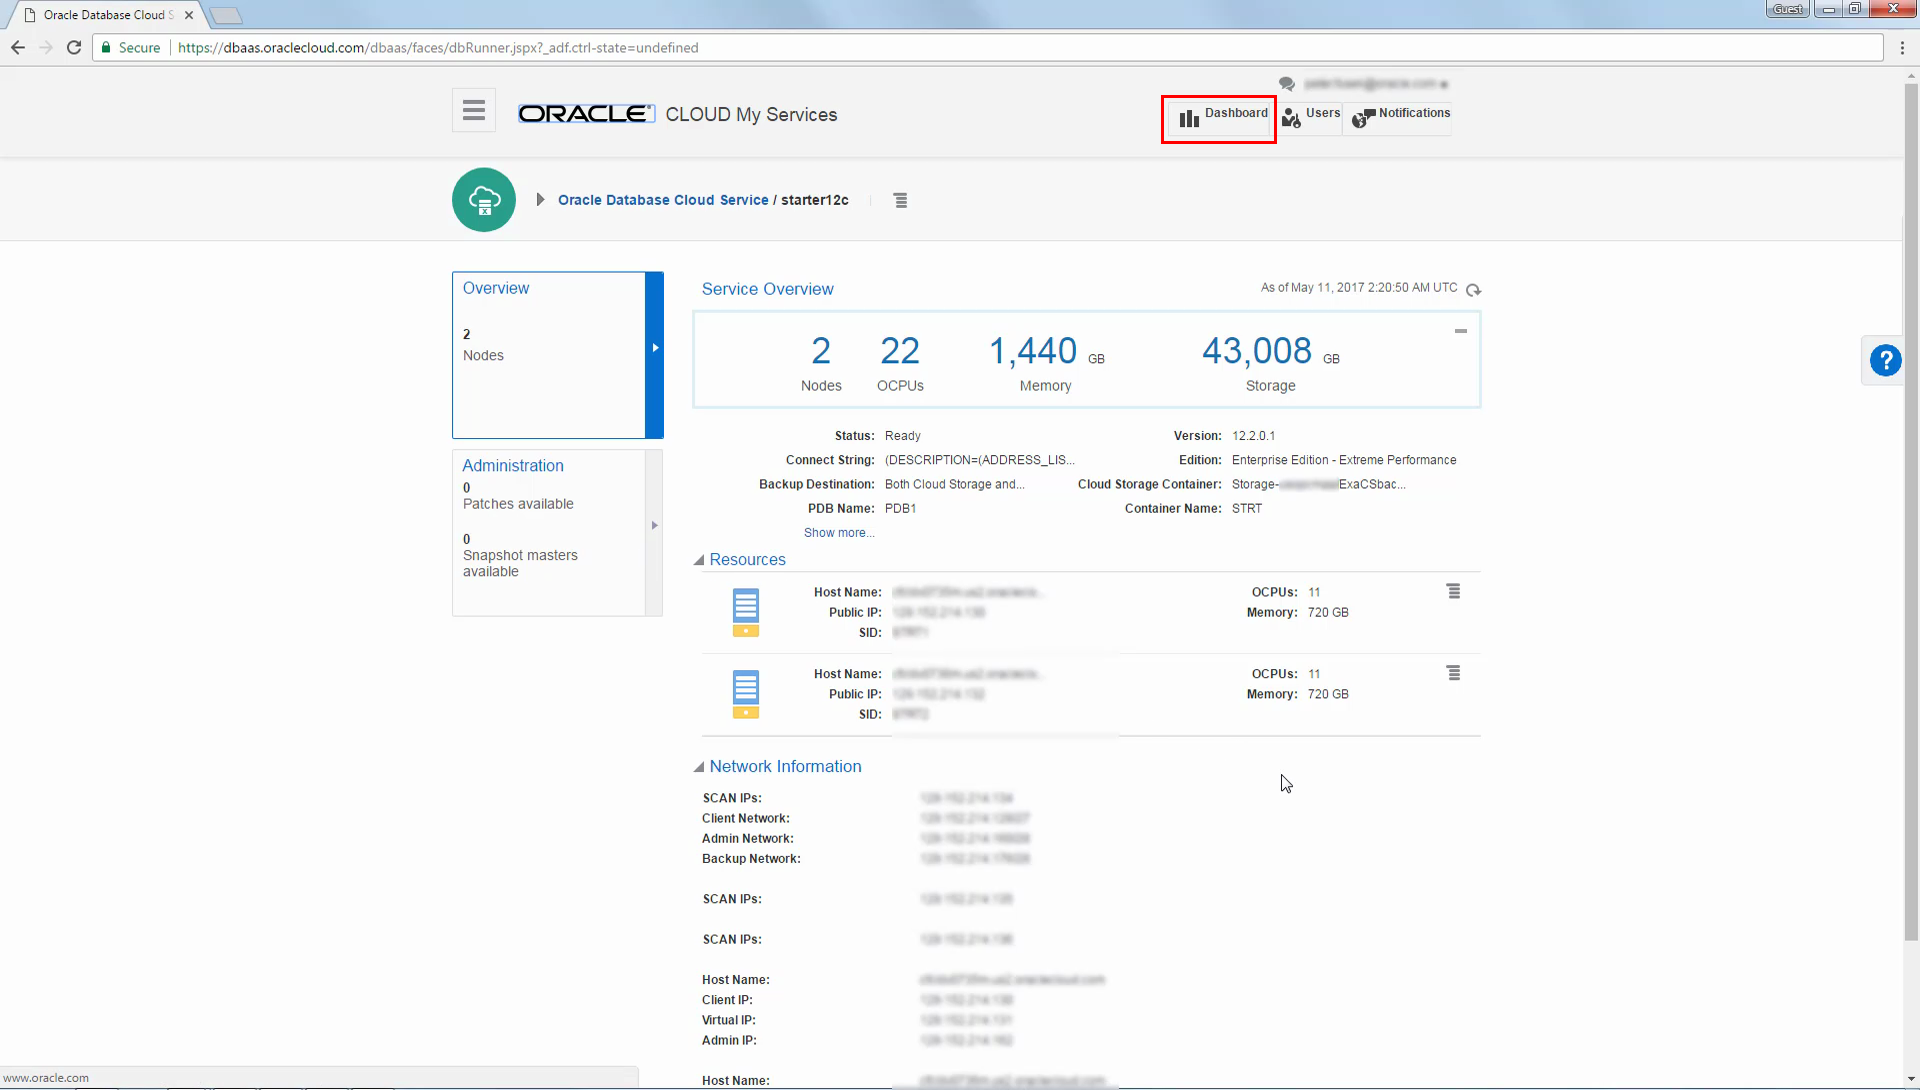Open the Chrome menu dots
This screenshot has height=1090, width=1920.
[x=1902, y=47]
